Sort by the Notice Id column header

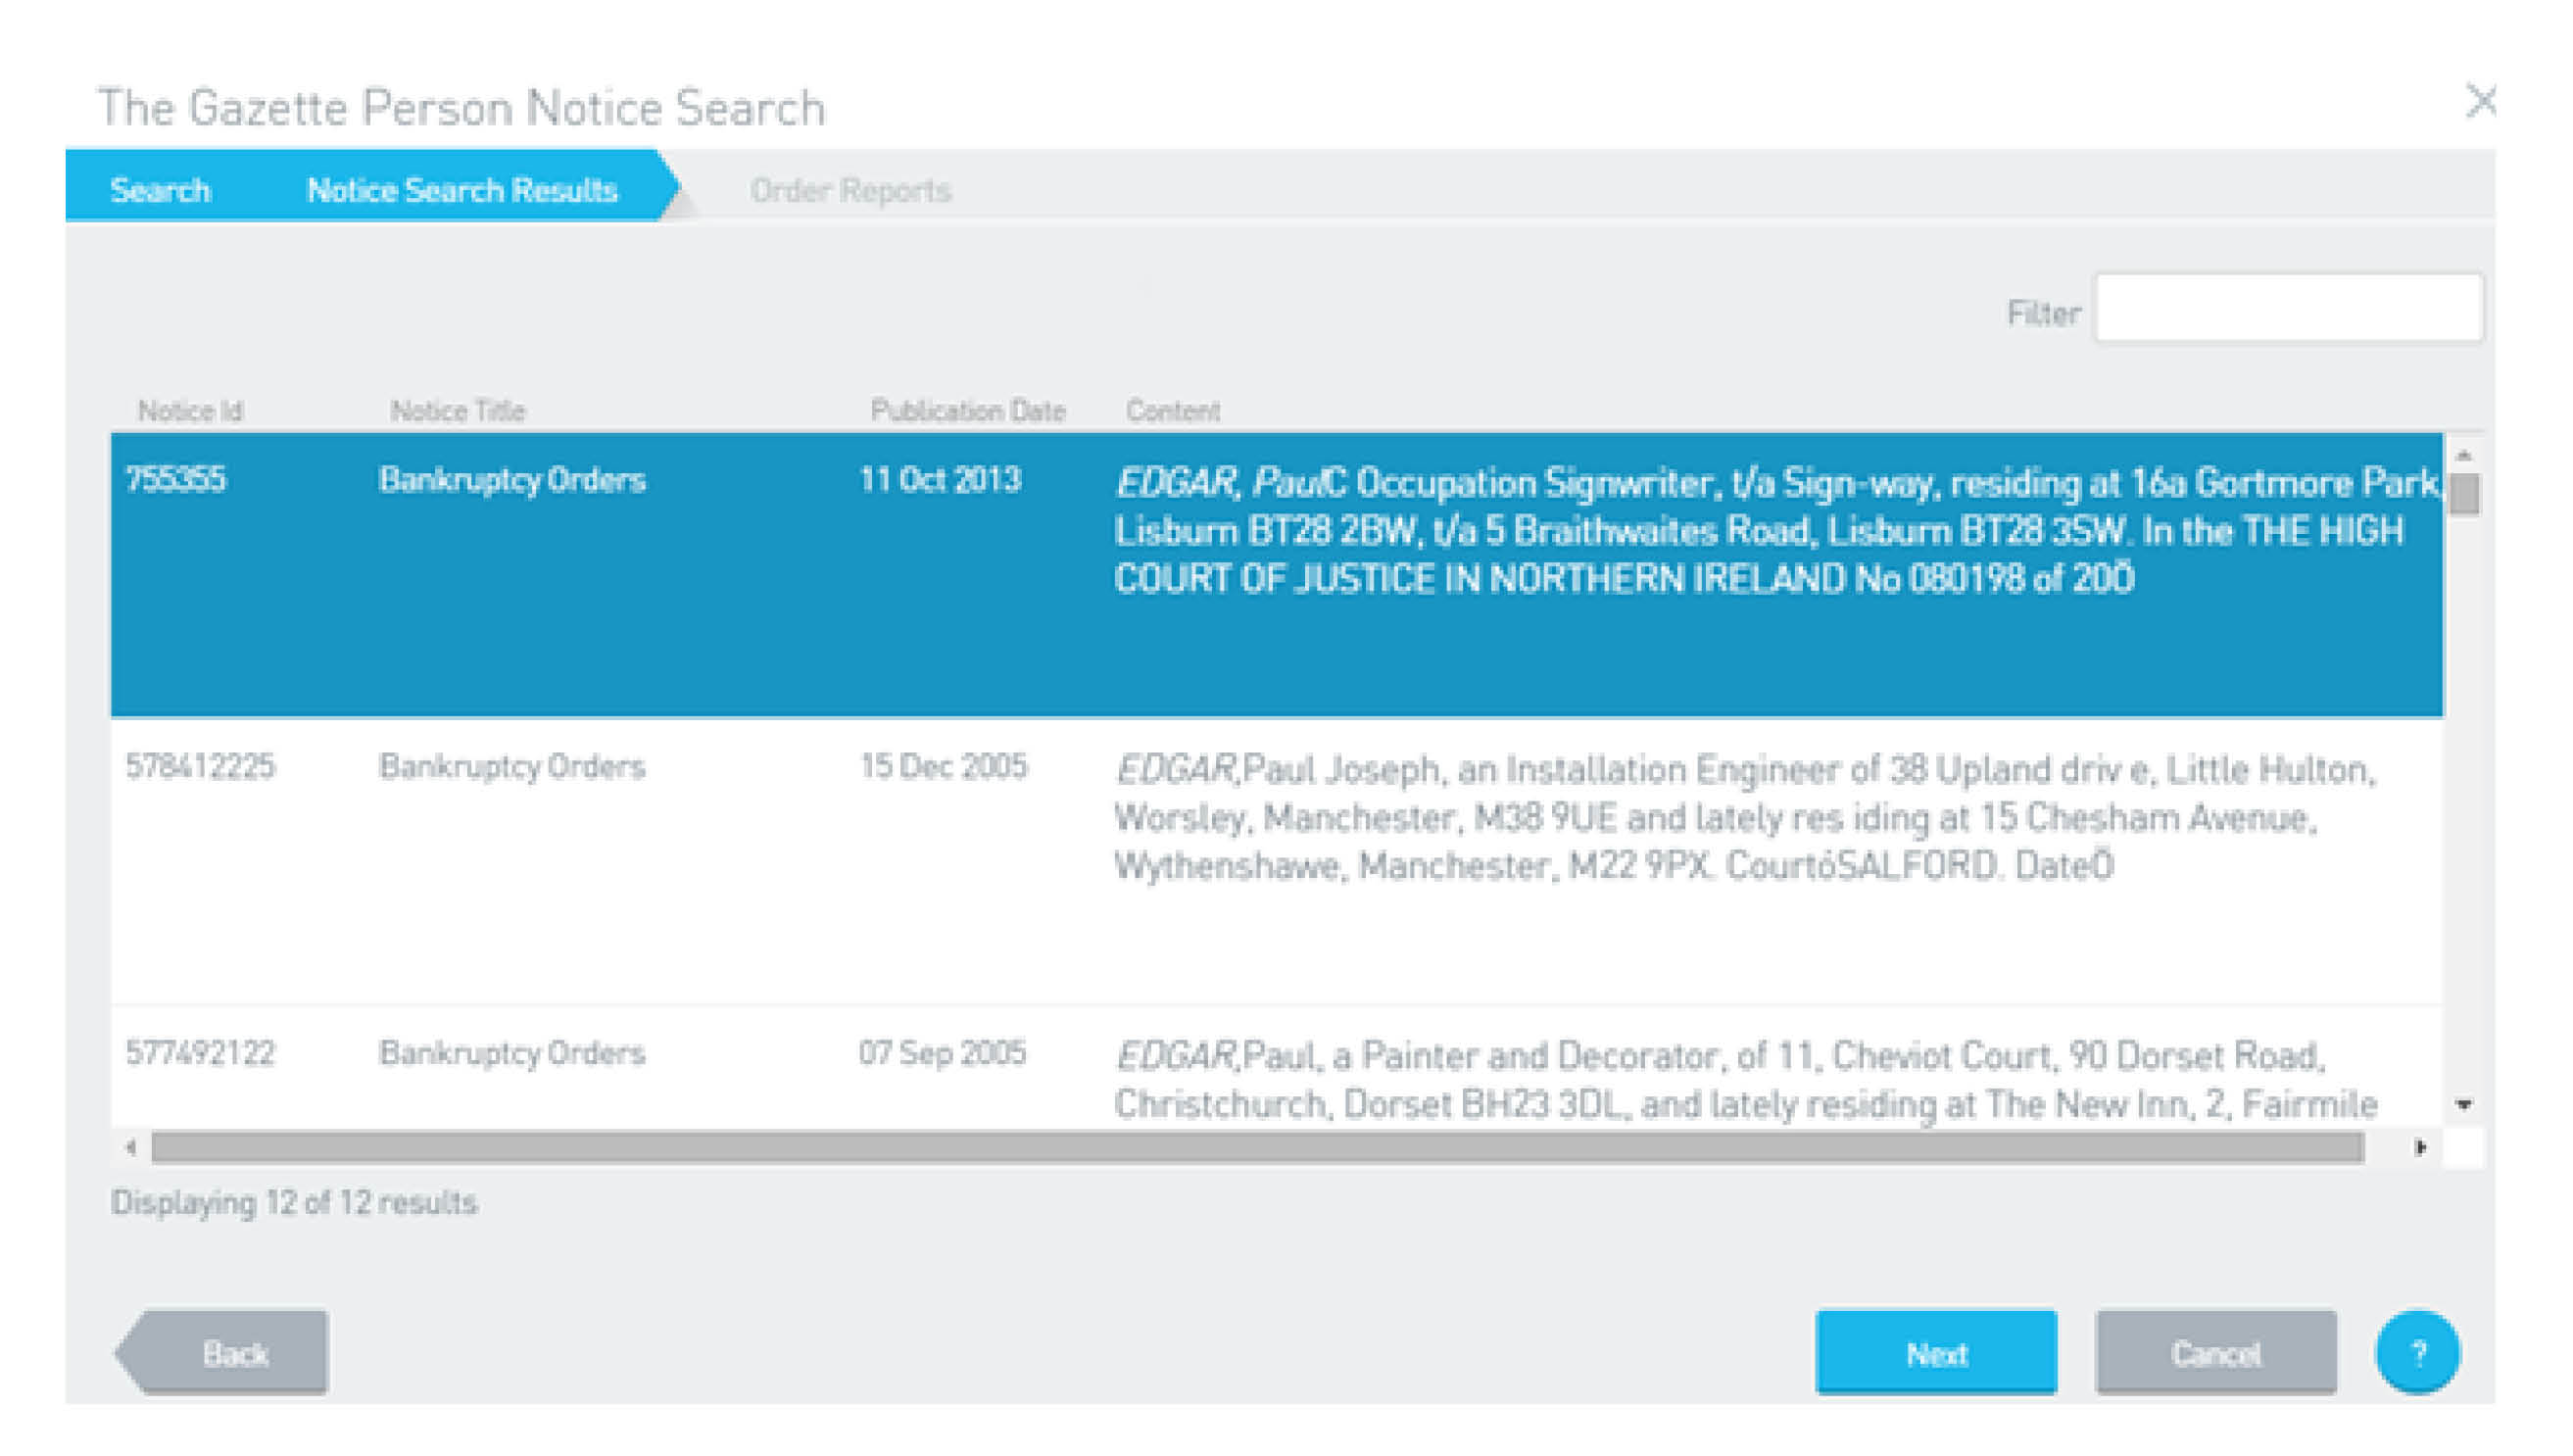190,411
